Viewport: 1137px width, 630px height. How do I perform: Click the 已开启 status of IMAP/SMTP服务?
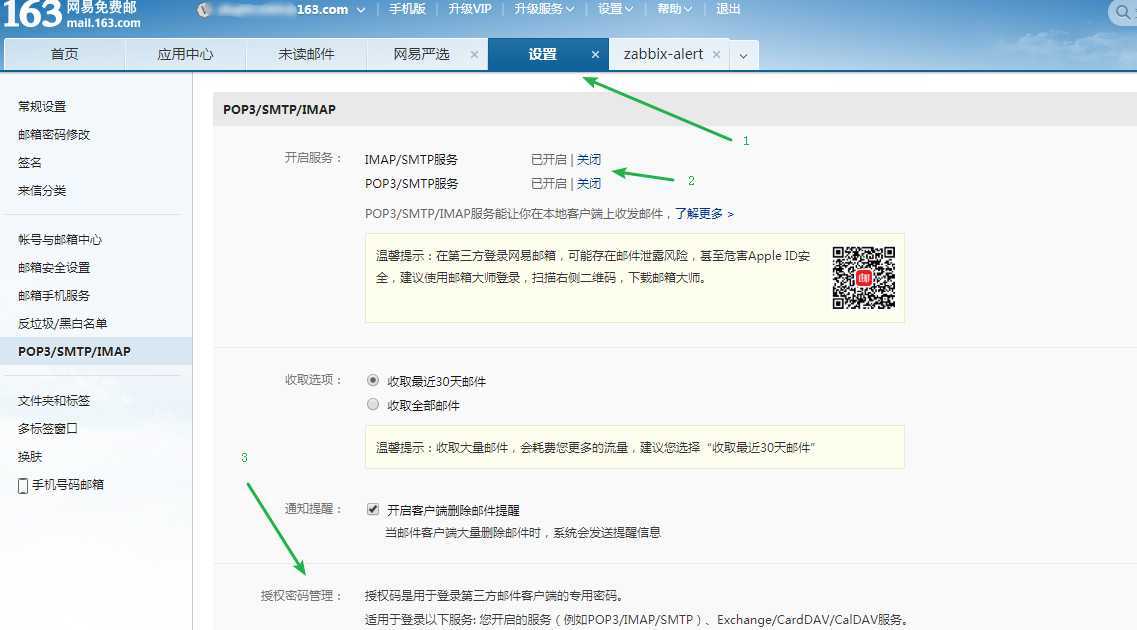pyautogui.click(x=548, y=159)
